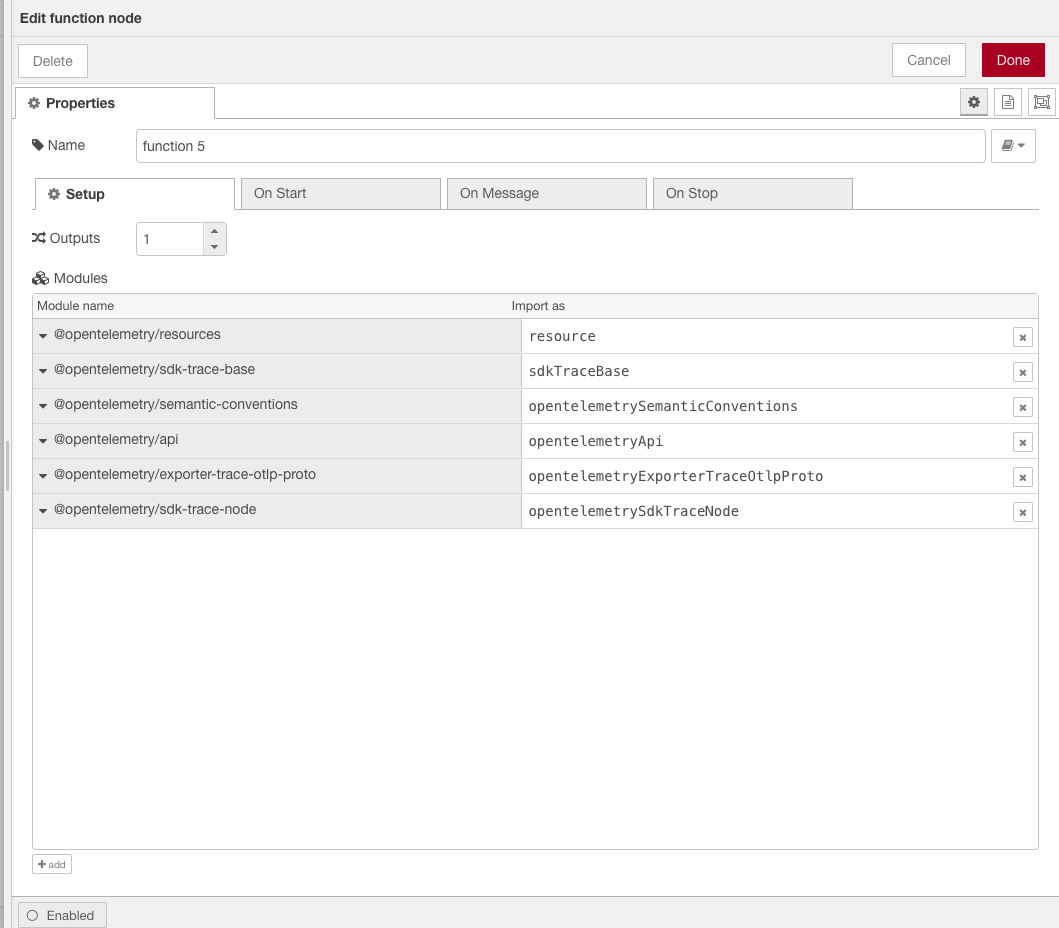This screenshot has height=928, width=1059.
Task: Remove the @opentelemetry/semantic-conventions module
Action: tap(1022, 406)
